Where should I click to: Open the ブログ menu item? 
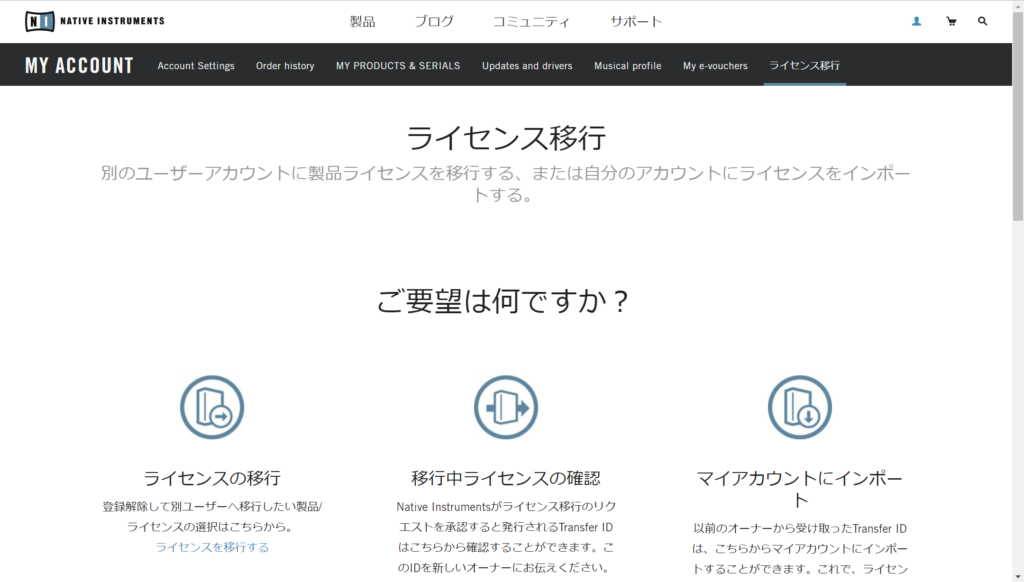click(434, 21)
